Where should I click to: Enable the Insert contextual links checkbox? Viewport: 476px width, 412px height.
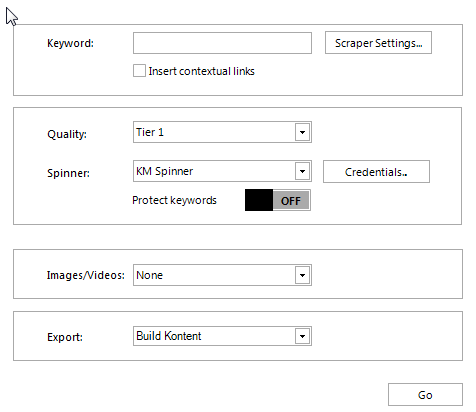coord(139,71)
